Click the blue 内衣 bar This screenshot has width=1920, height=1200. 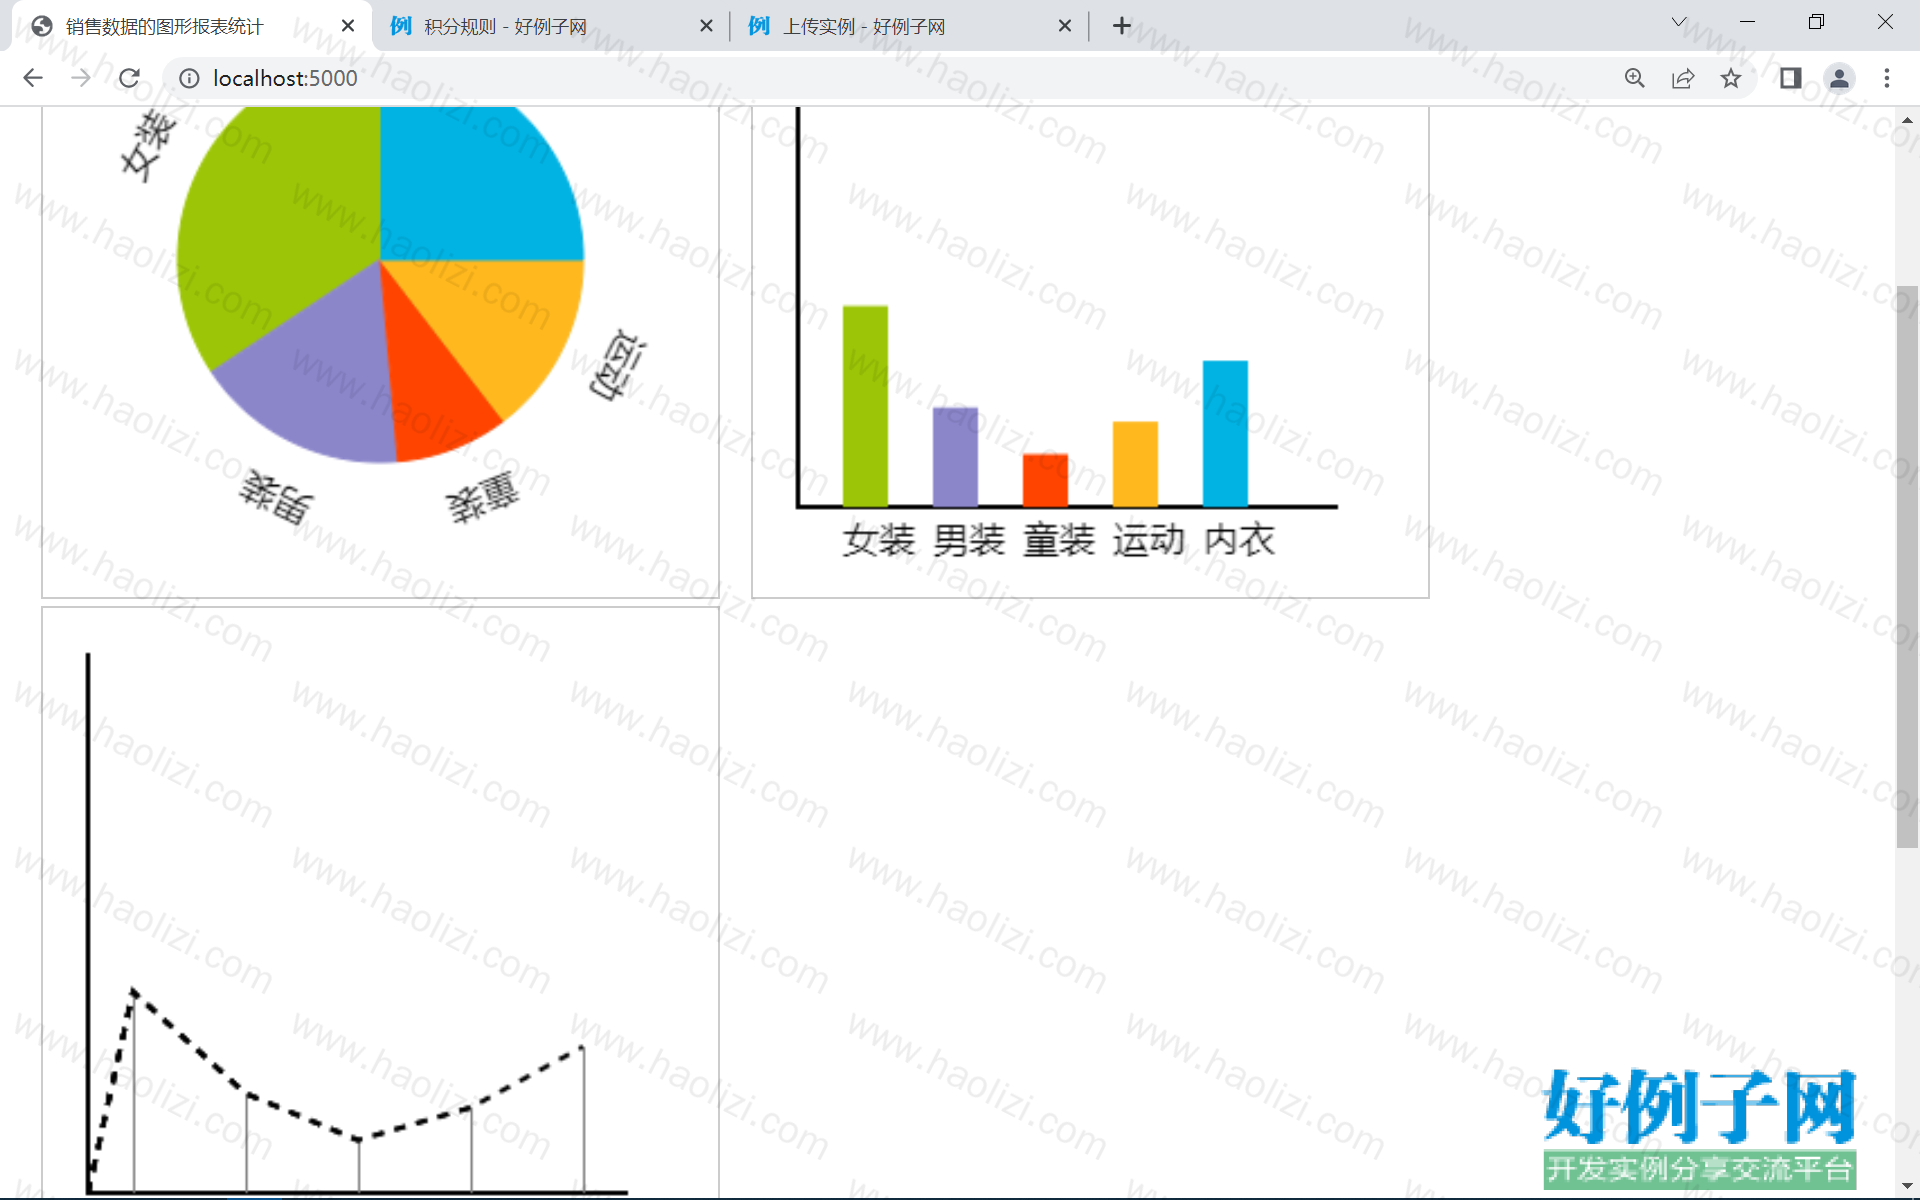[x=1225, y=433]
